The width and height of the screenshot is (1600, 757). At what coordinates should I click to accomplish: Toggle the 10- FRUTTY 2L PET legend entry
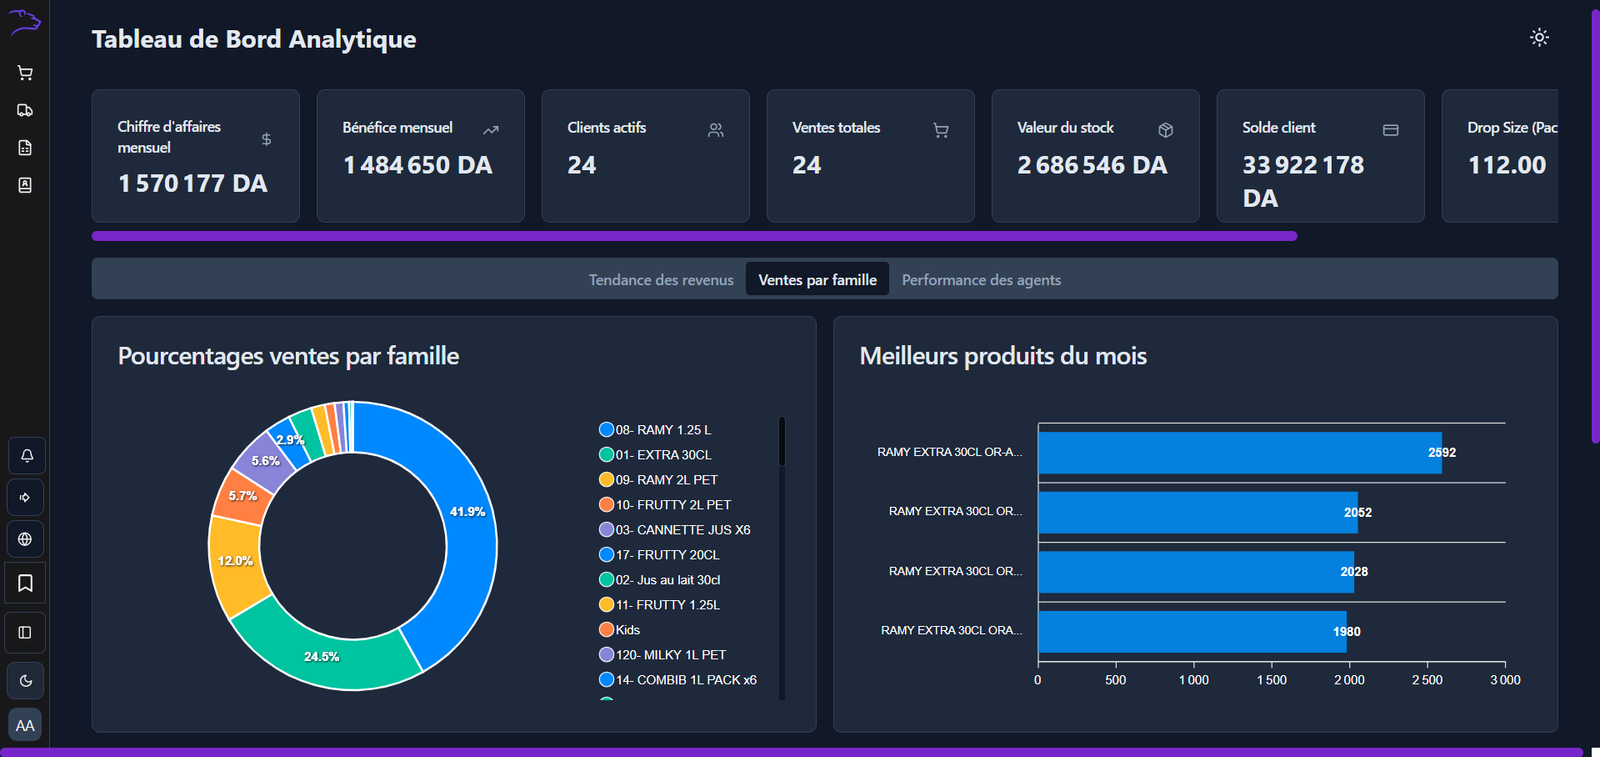click(x=665, y=505)
